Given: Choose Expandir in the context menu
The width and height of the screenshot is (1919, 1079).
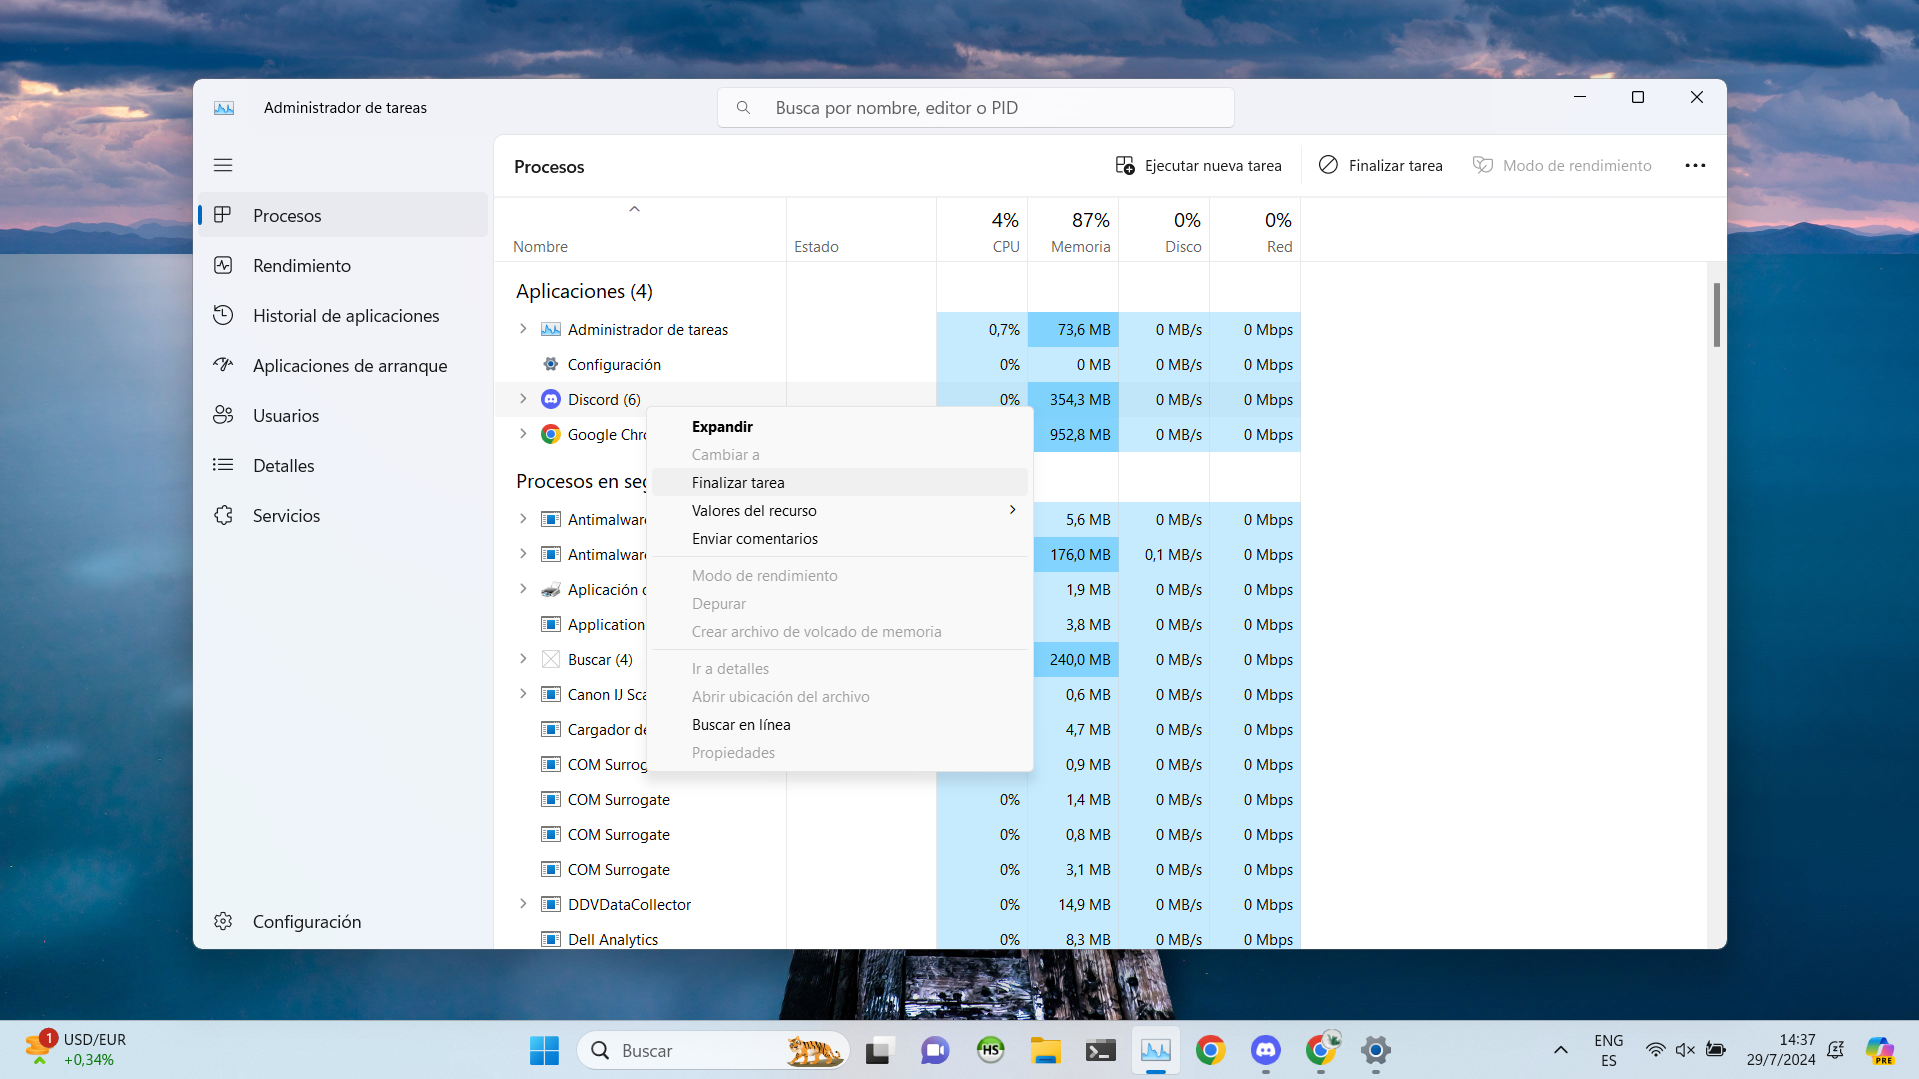Looking at the screenshot, I should [x=840, y=426].
